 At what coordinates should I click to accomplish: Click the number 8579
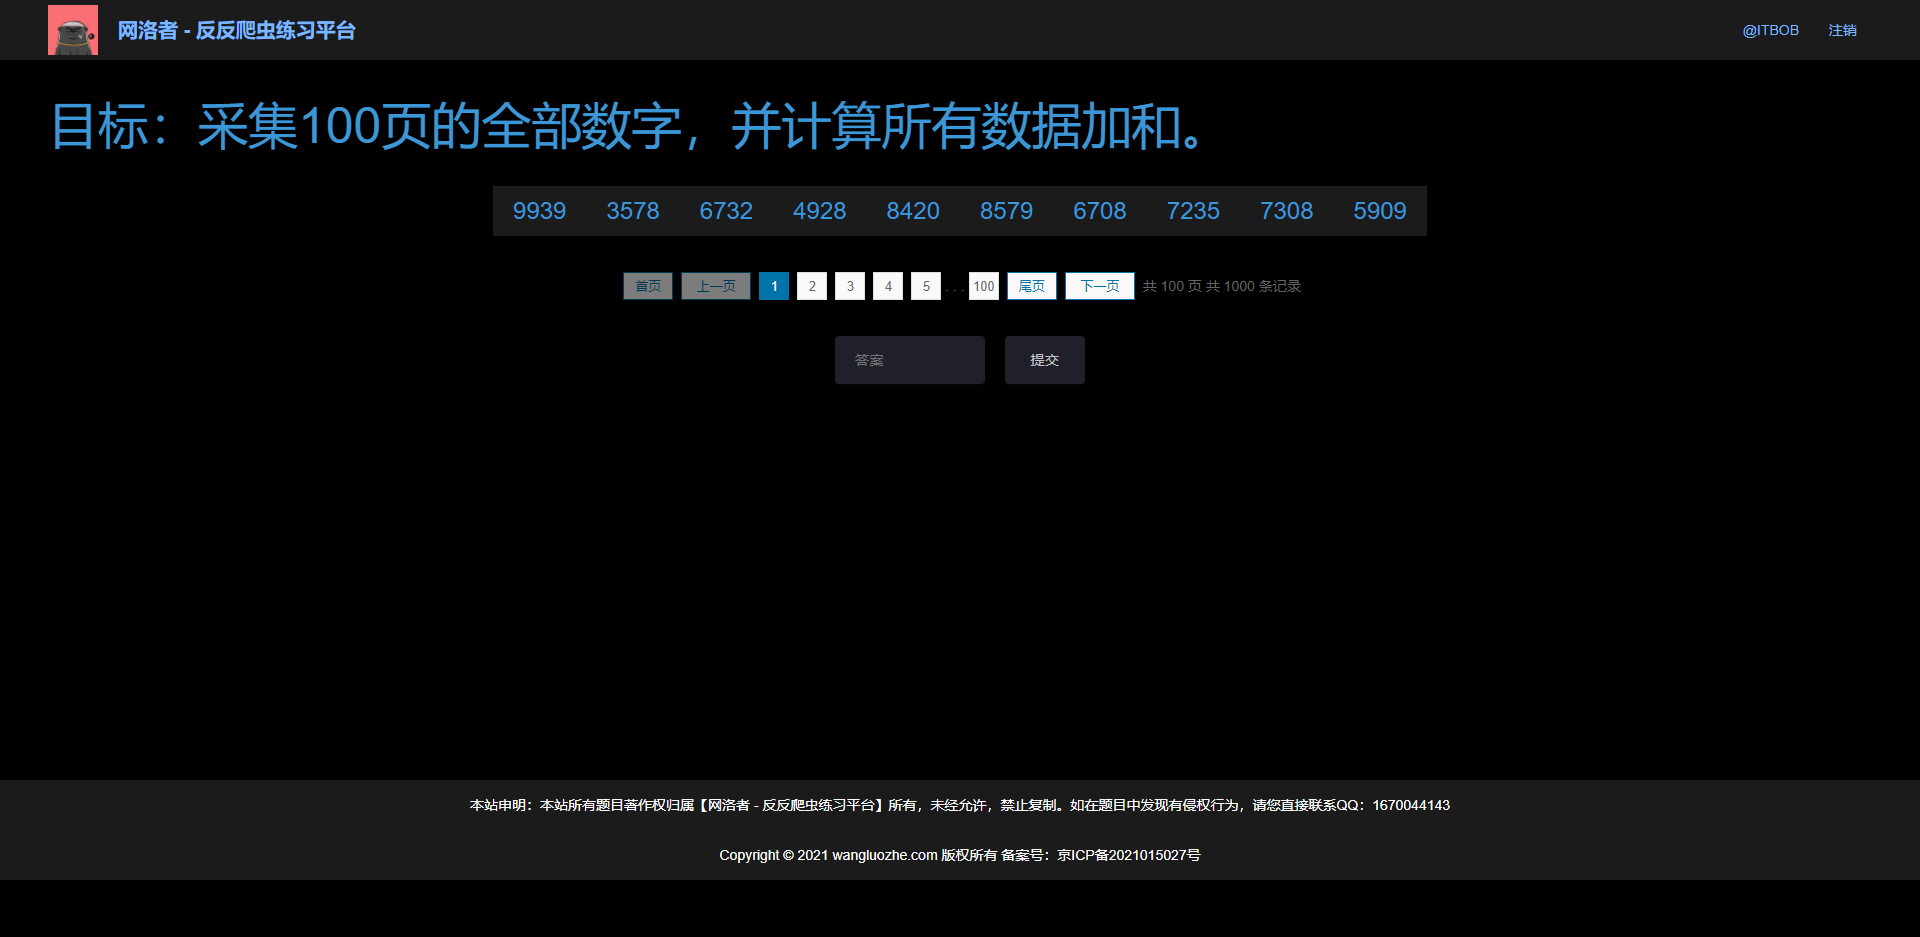1006,211
